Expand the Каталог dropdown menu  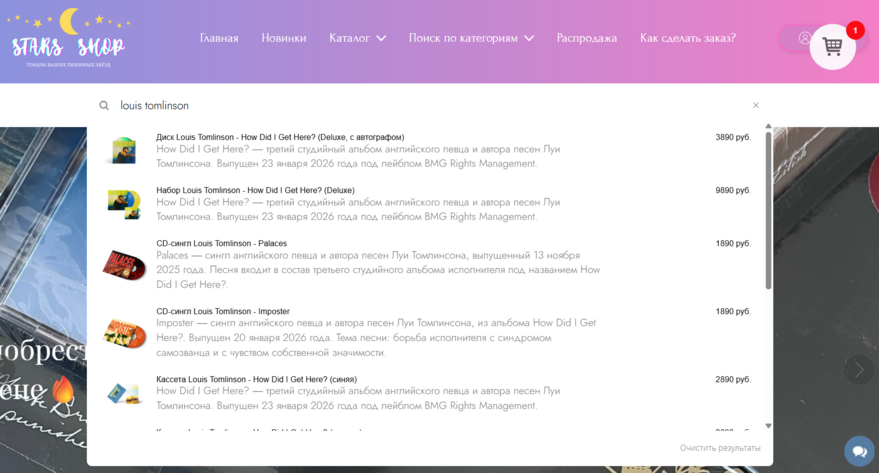357,38
